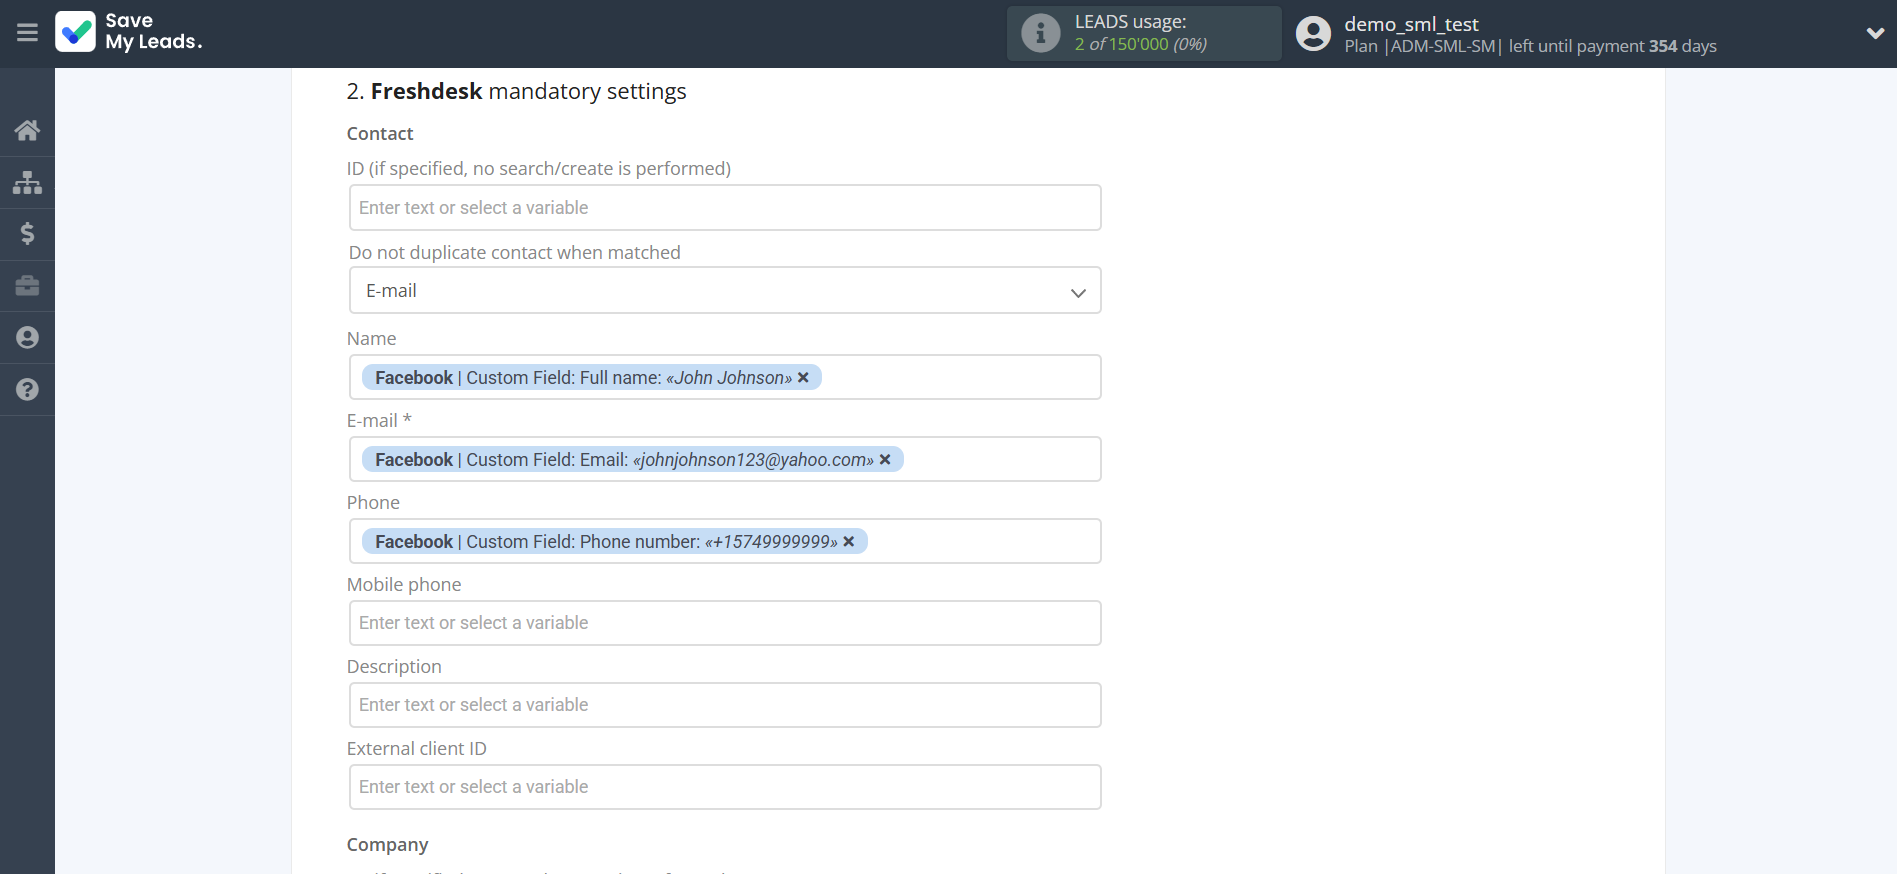
Task: Expand the account menu chevron
Action: (x=1875, y=33)
